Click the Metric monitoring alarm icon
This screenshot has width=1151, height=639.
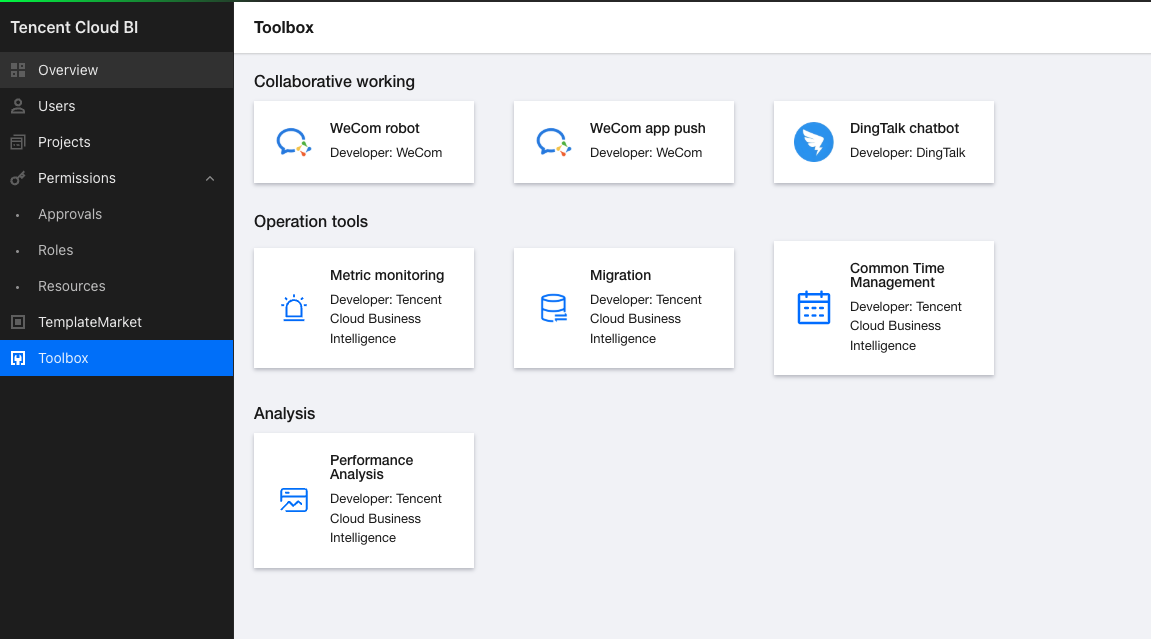coord(293,308)
